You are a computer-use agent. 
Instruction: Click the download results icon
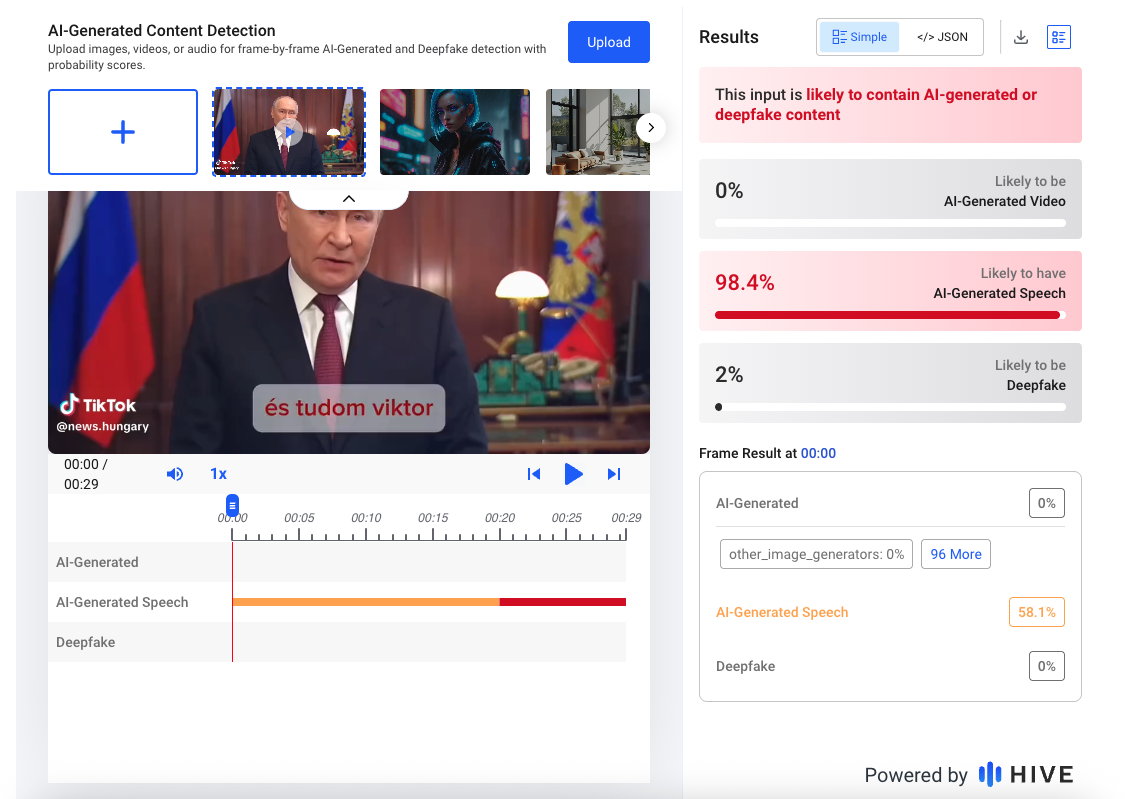click(x=1021, y=37)
